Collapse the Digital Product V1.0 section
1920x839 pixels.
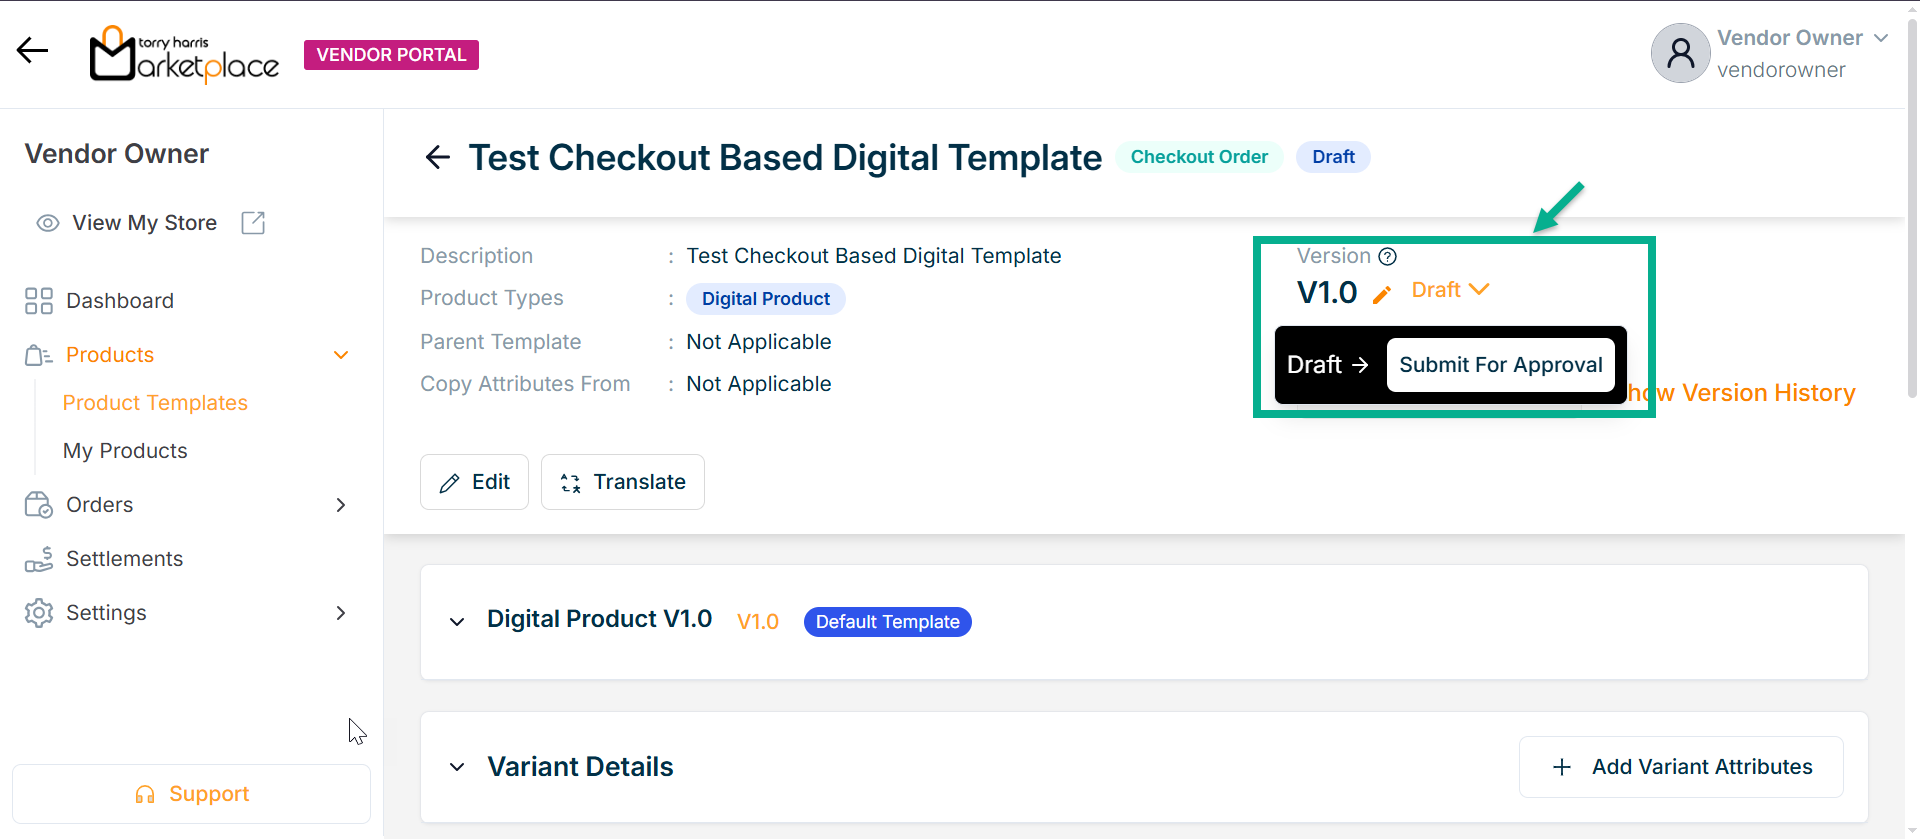(x=457, y=622)
